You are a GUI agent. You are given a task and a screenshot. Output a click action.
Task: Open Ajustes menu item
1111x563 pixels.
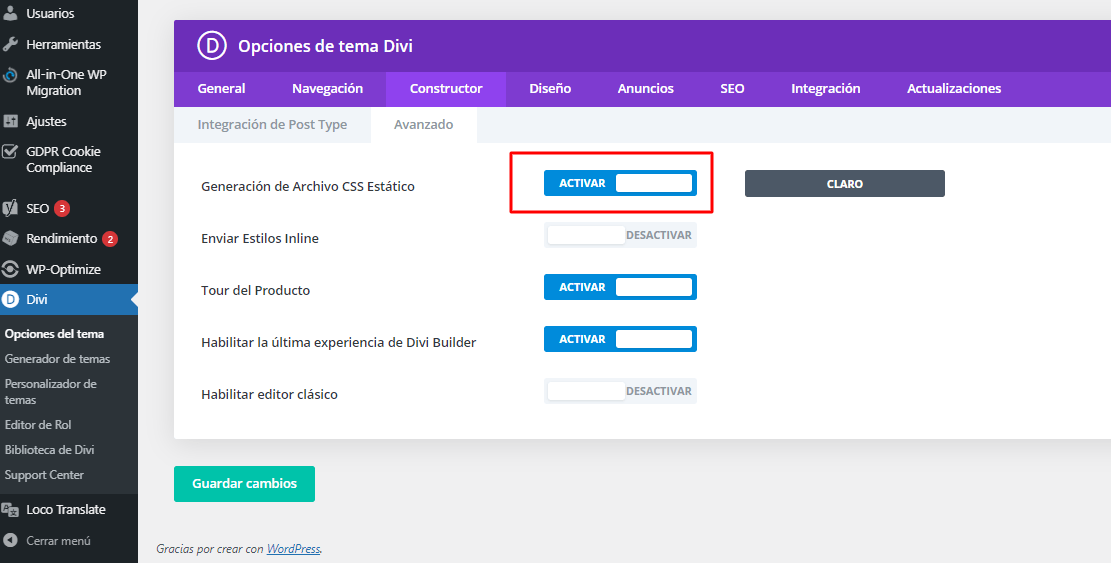(69, 121)
